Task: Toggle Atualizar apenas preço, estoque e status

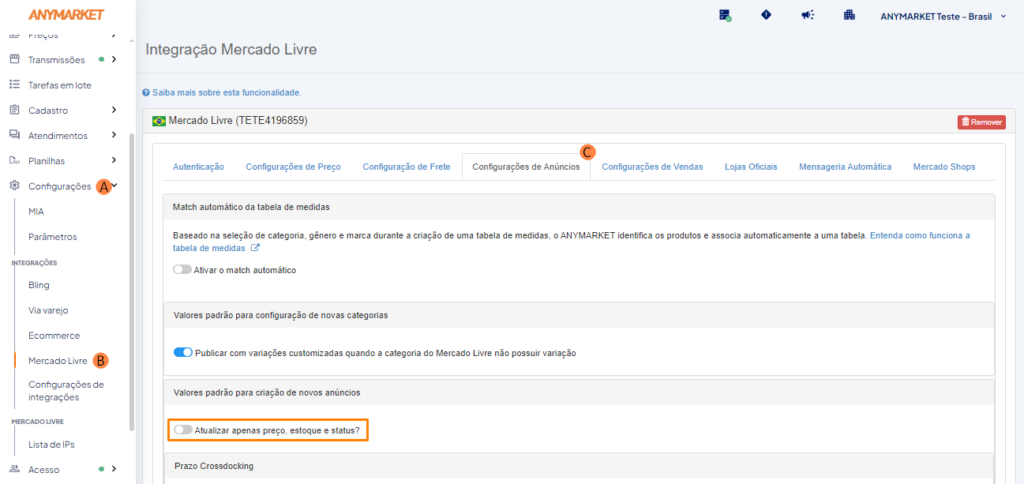Action: pos(184,430)
